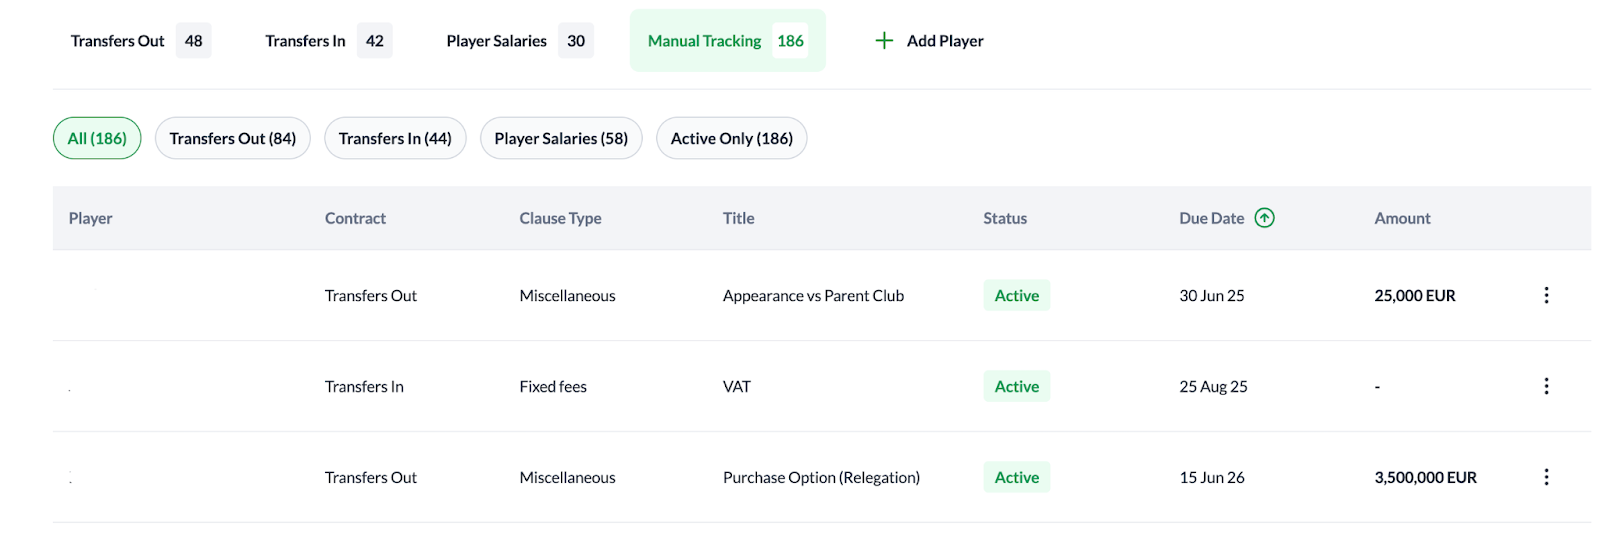This screenshot has height=534, width=1600.
Task: Click the Status column header
Action: click(x=1004, y=218)
